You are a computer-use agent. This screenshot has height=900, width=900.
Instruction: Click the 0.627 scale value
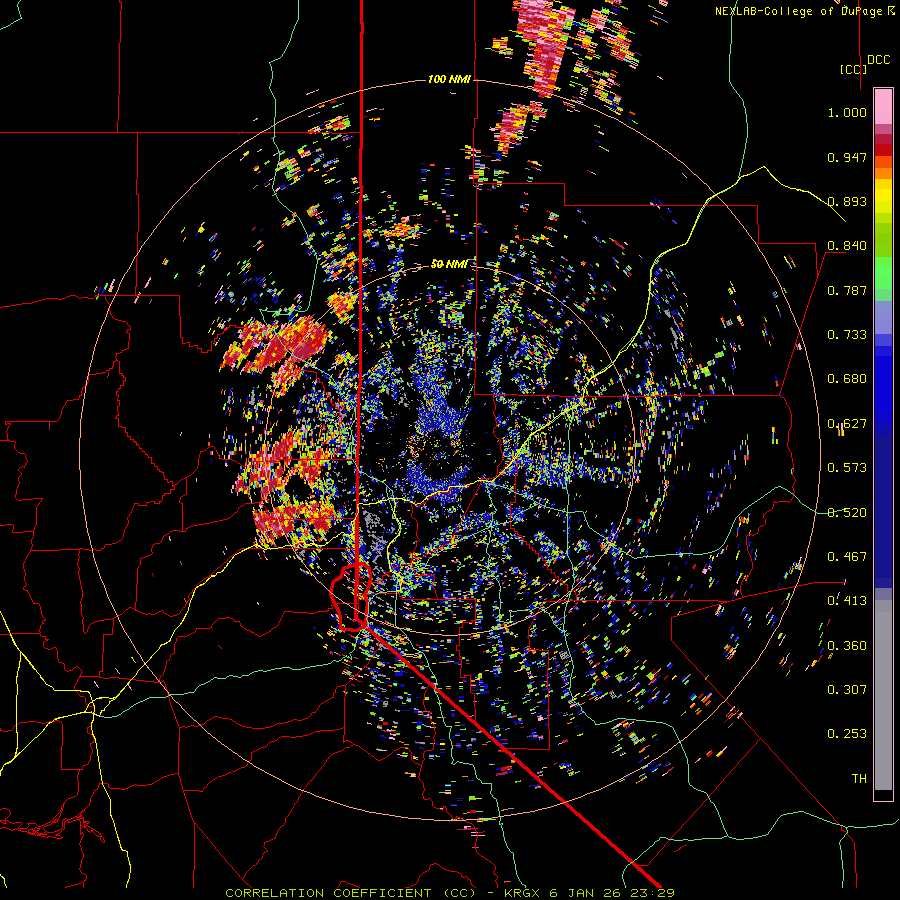847,424
